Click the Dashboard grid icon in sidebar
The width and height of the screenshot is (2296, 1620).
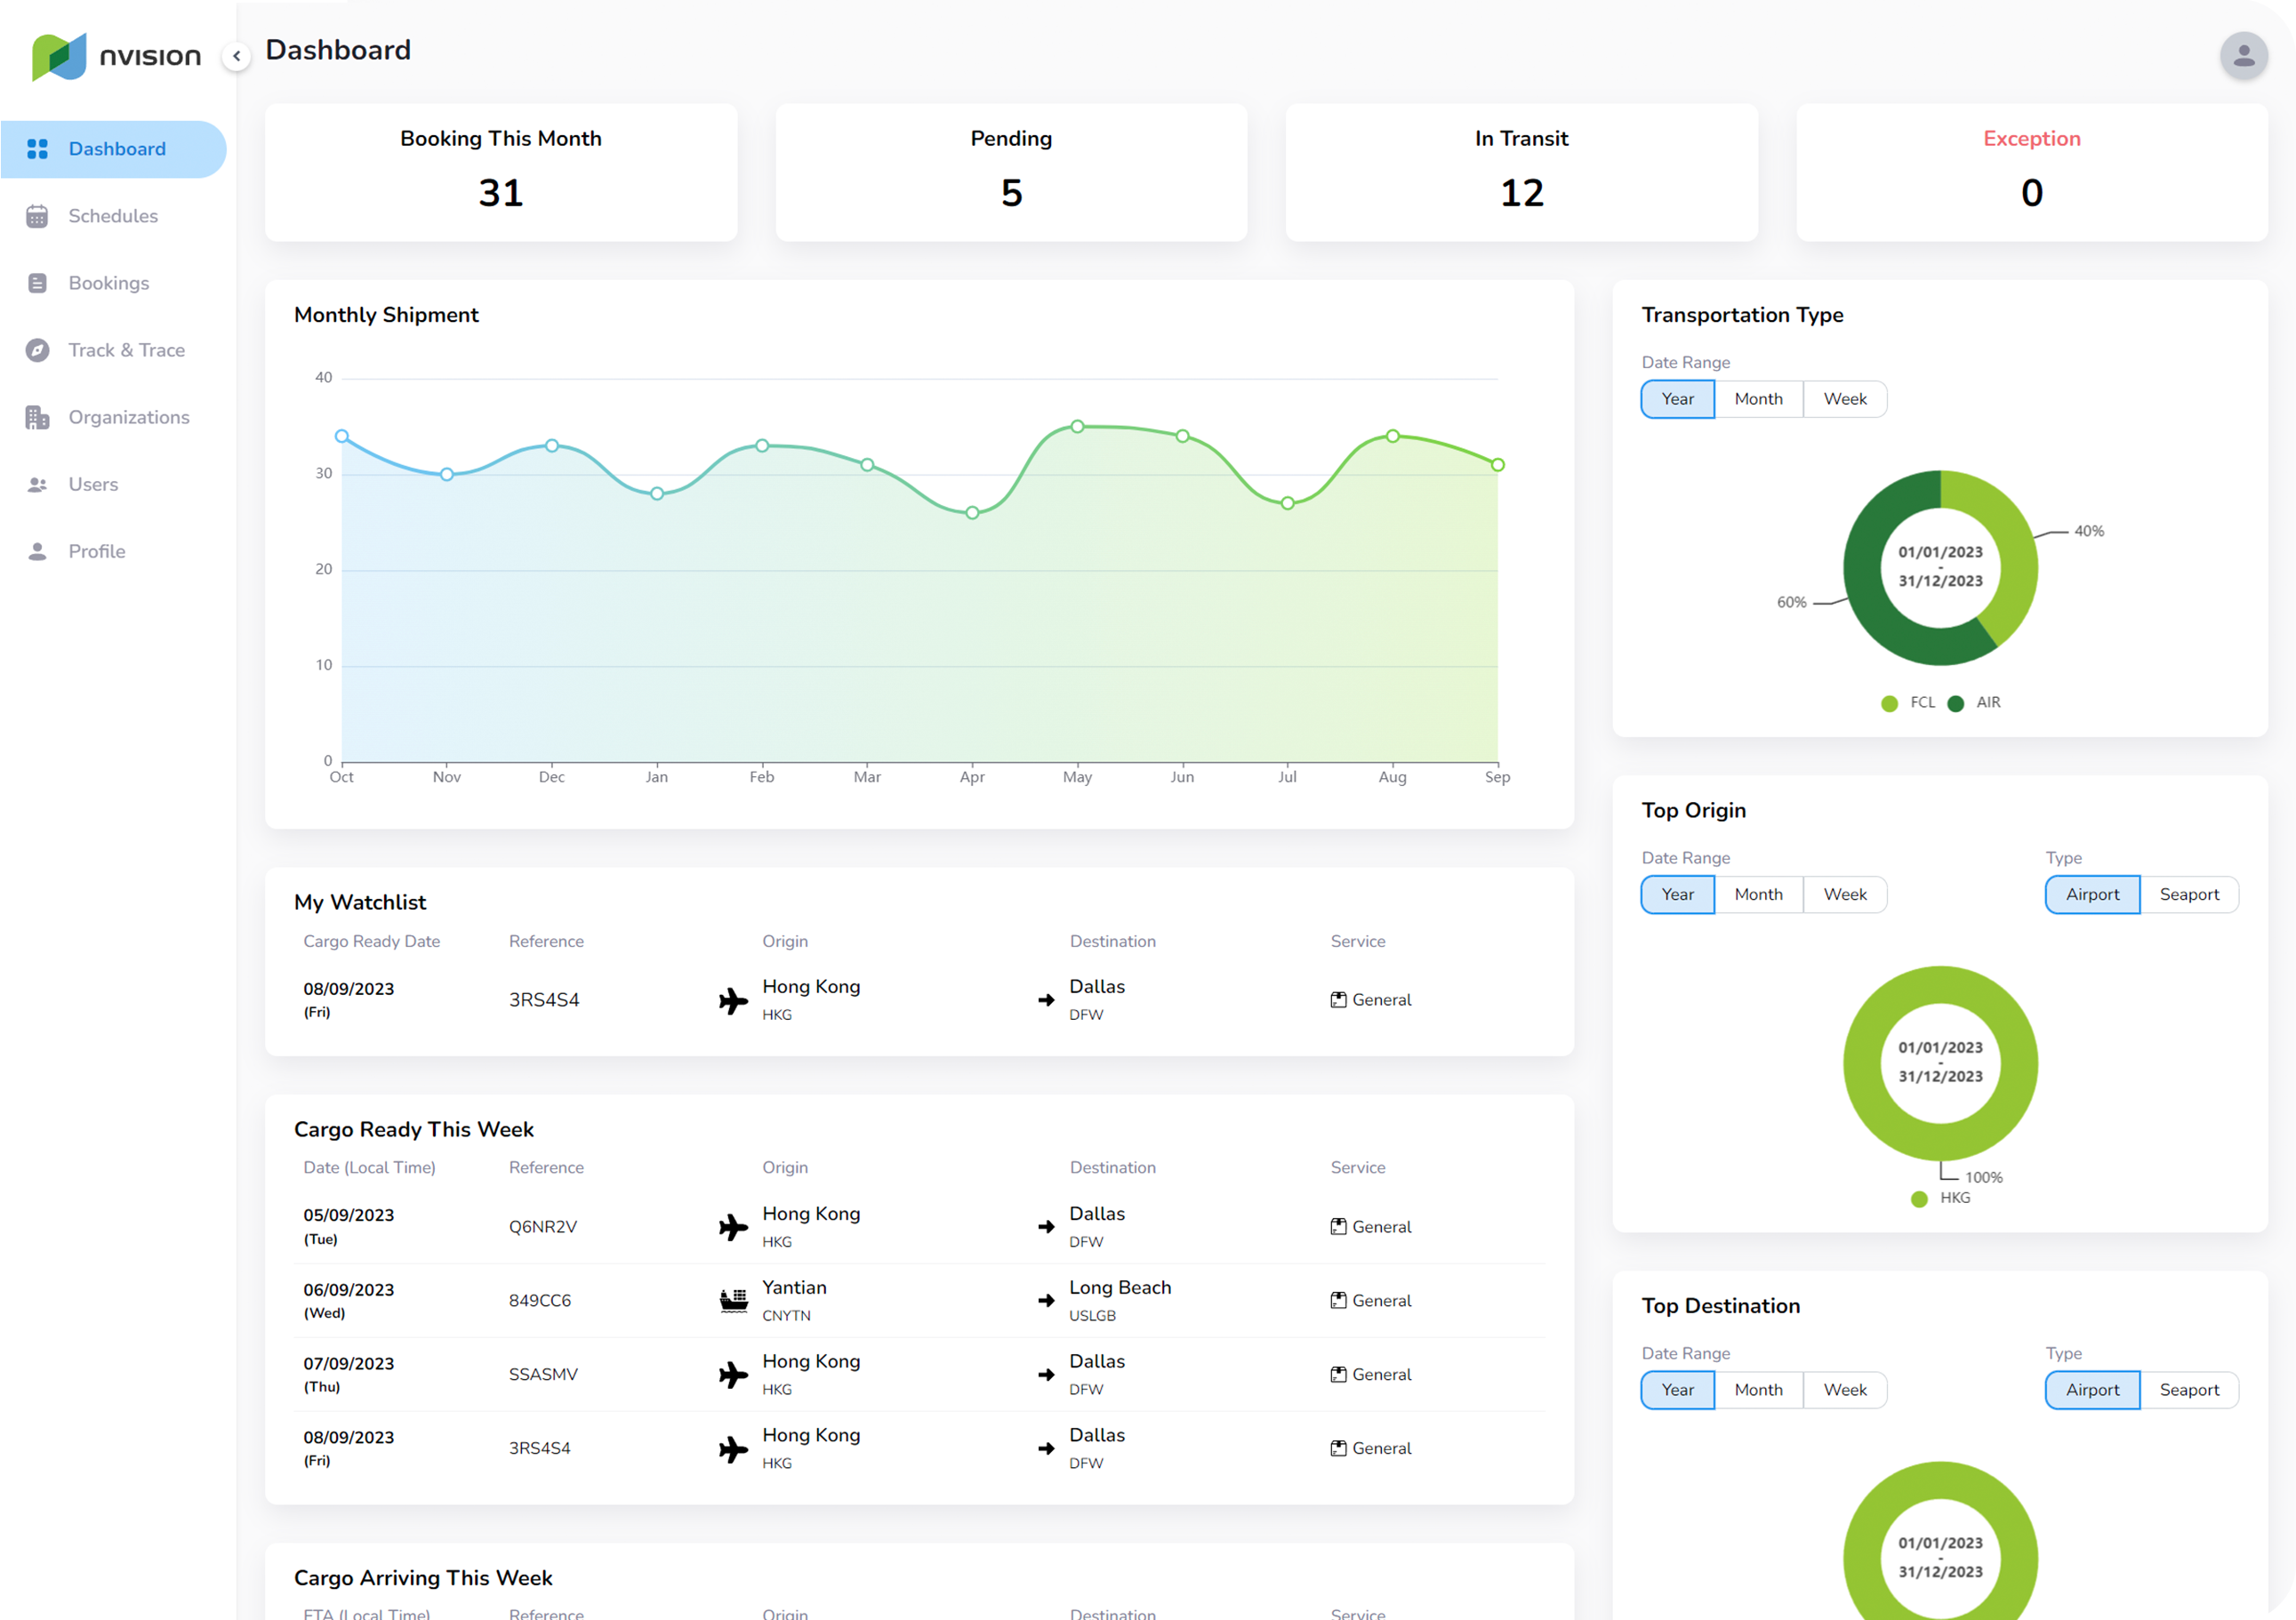(37, 149)
